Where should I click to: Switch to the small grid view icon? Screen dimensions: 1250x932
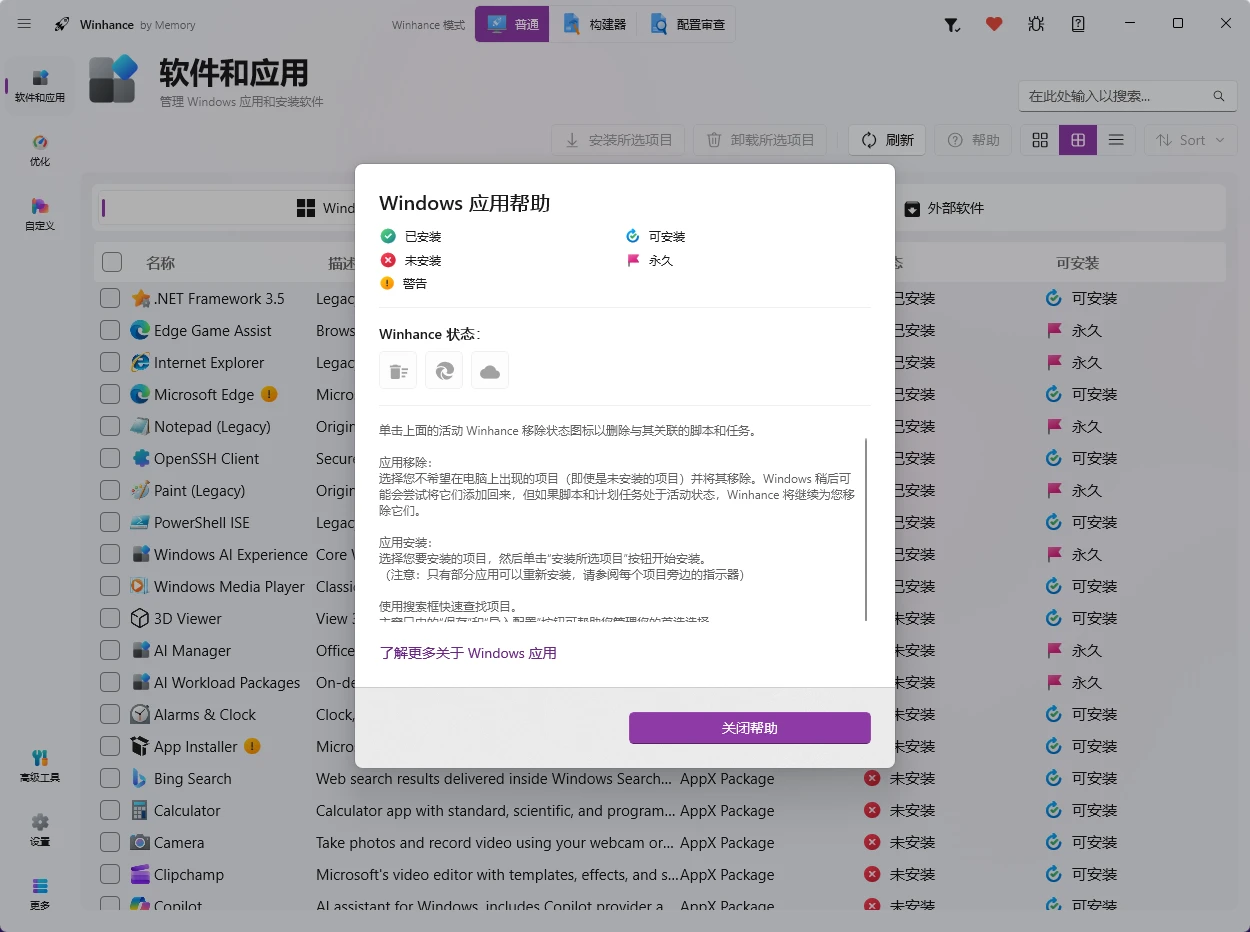[1040, 140]
